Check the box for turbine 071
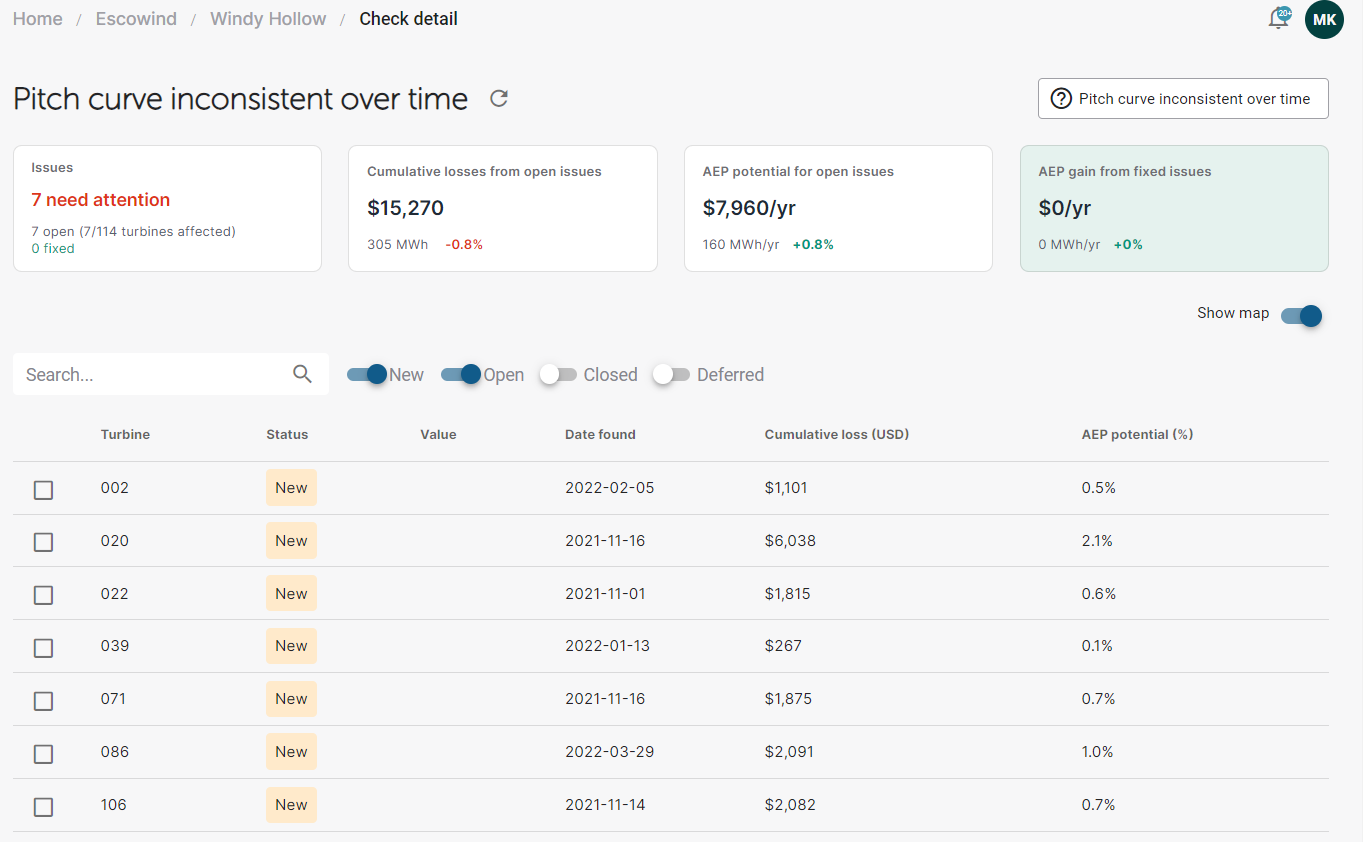The image size is (1363, 842). 43,701
